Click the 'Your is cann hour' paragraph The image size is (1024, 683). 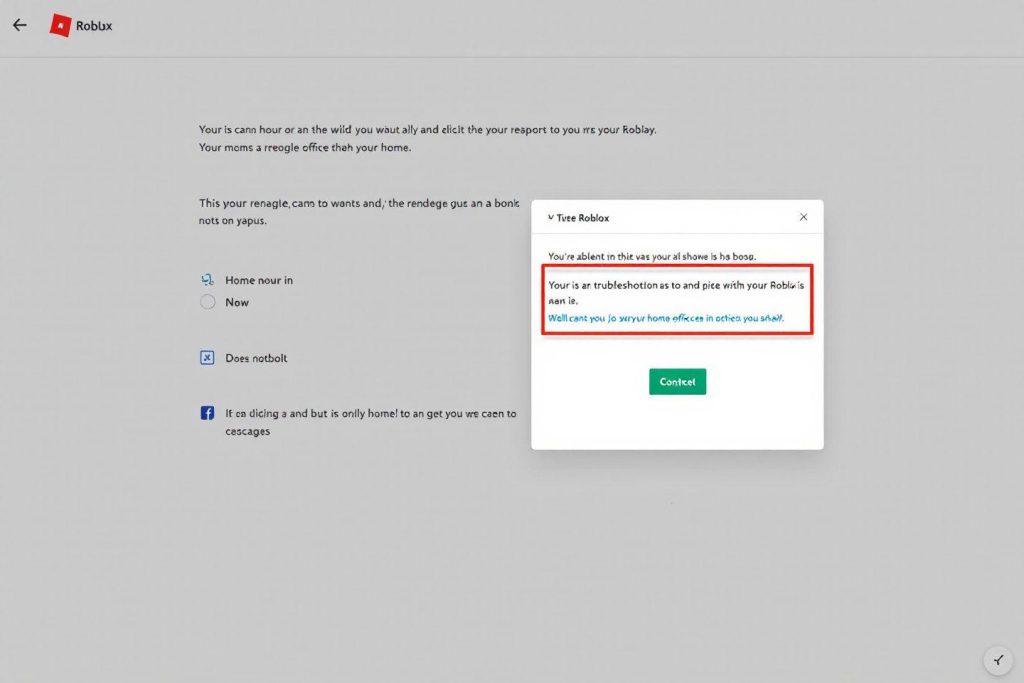(427, 139)
